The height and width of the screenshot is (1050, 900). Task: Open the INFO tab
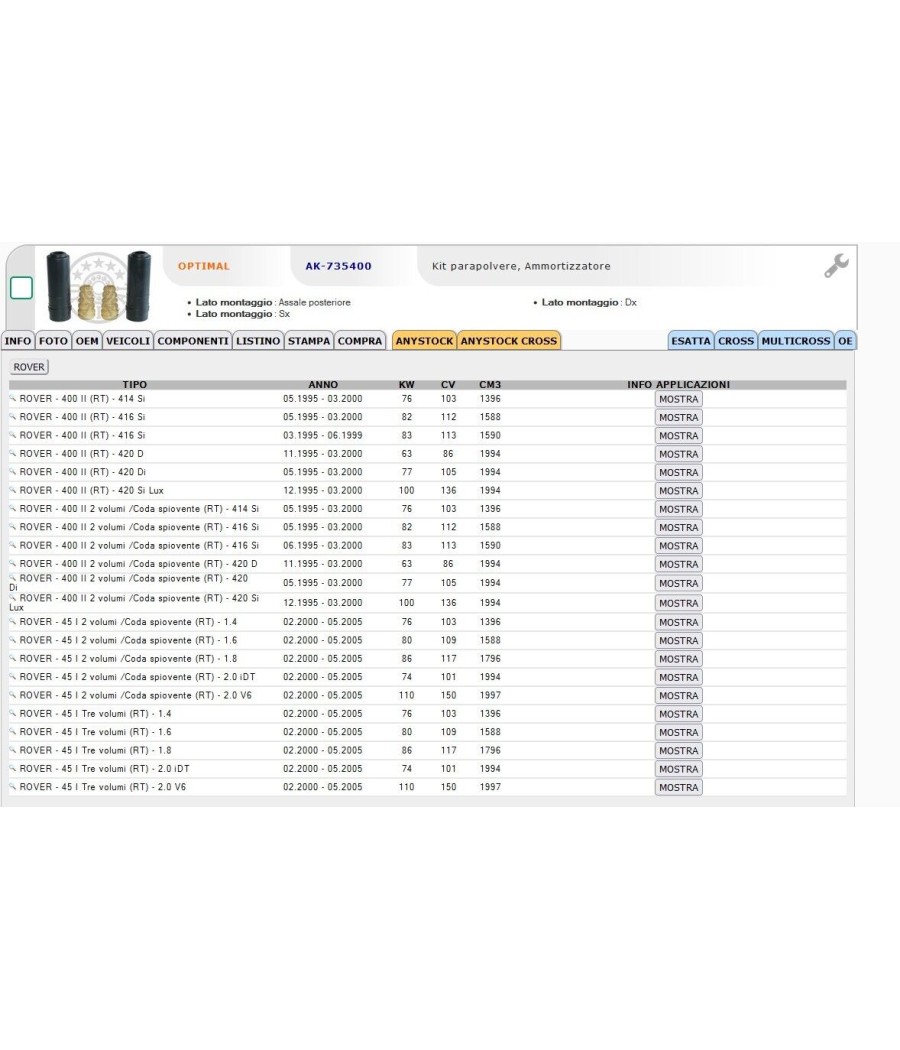tap(18, 341)
